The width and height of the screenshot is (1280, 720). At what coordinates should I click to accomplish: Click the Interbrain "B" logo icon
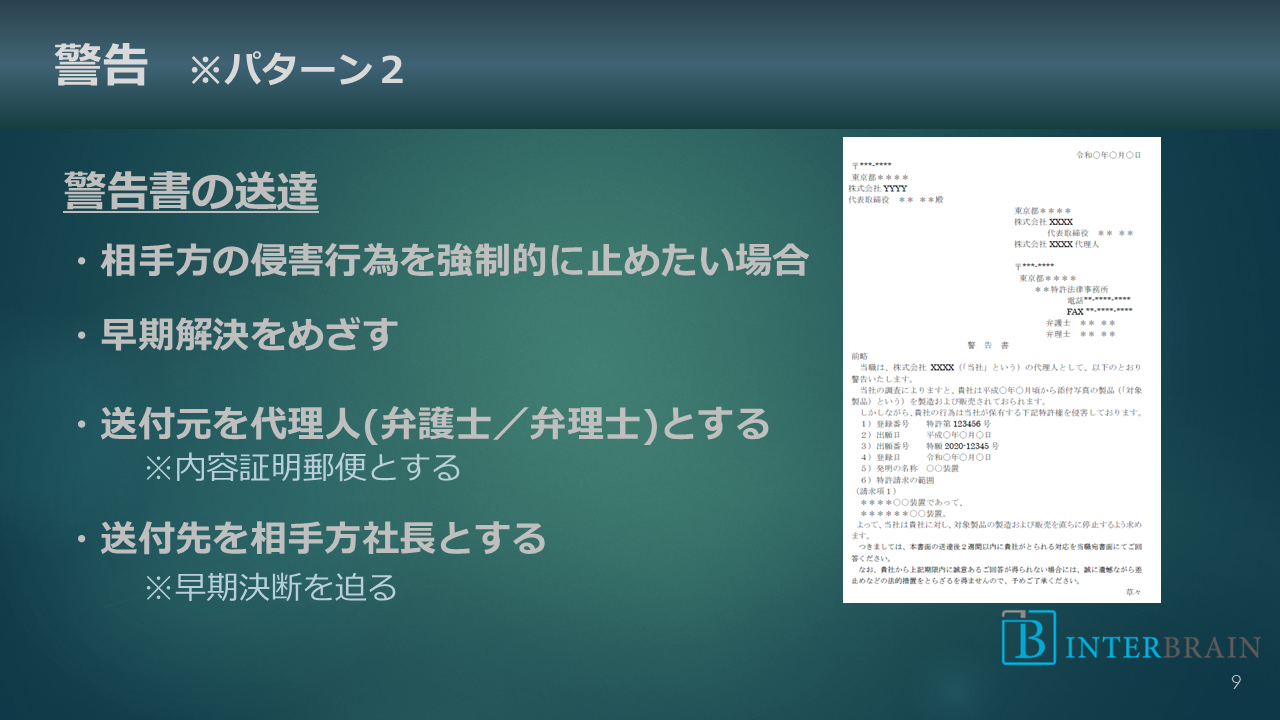[x=1029, y=637]
